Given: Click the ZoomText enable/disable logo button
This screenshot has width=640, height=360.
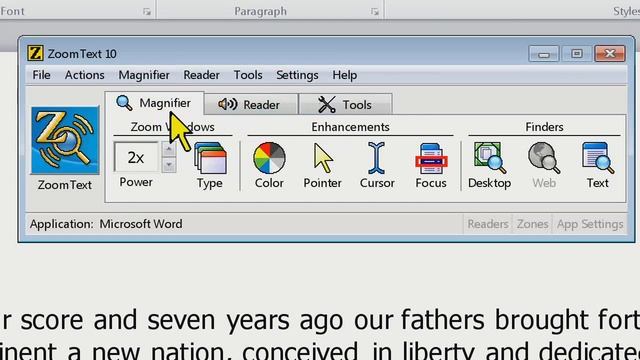Looking at the screenshot, I should pos(65,140).
